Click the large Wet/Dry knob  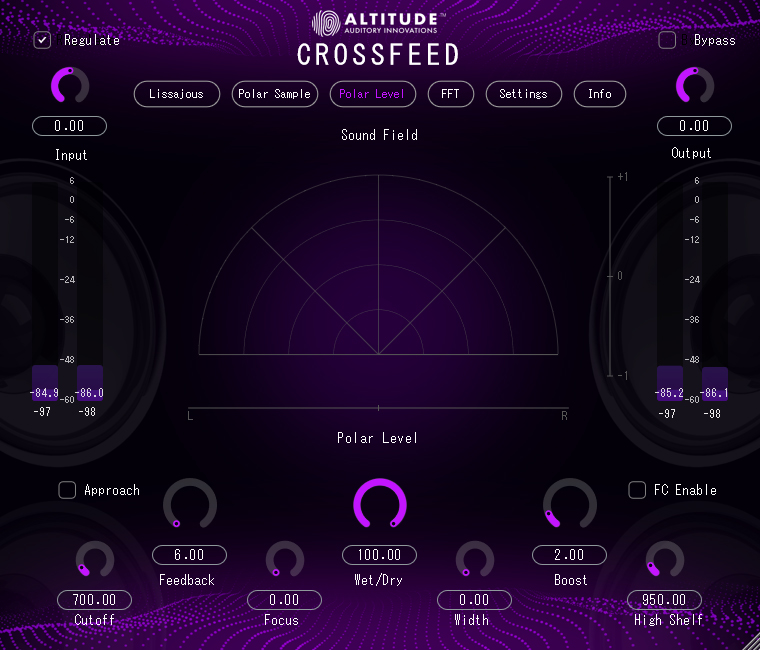tap(380, 505)
